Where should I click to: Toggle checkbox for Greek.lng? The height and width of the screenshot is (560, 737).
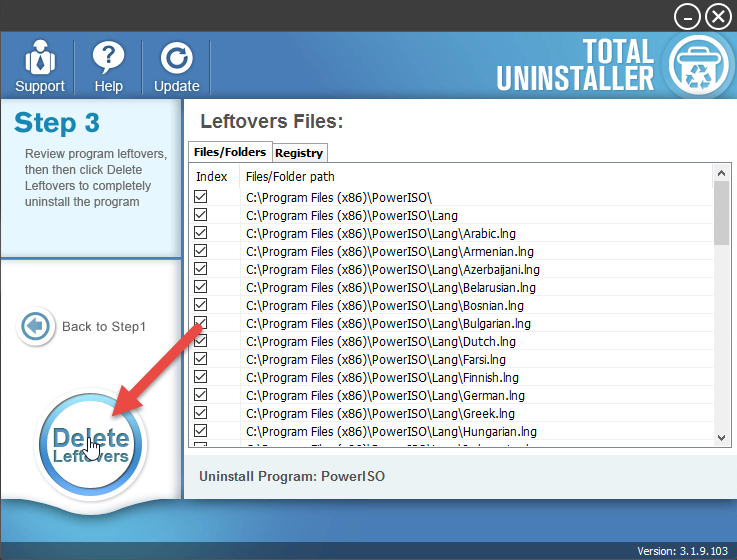click(x=201, y=413)
